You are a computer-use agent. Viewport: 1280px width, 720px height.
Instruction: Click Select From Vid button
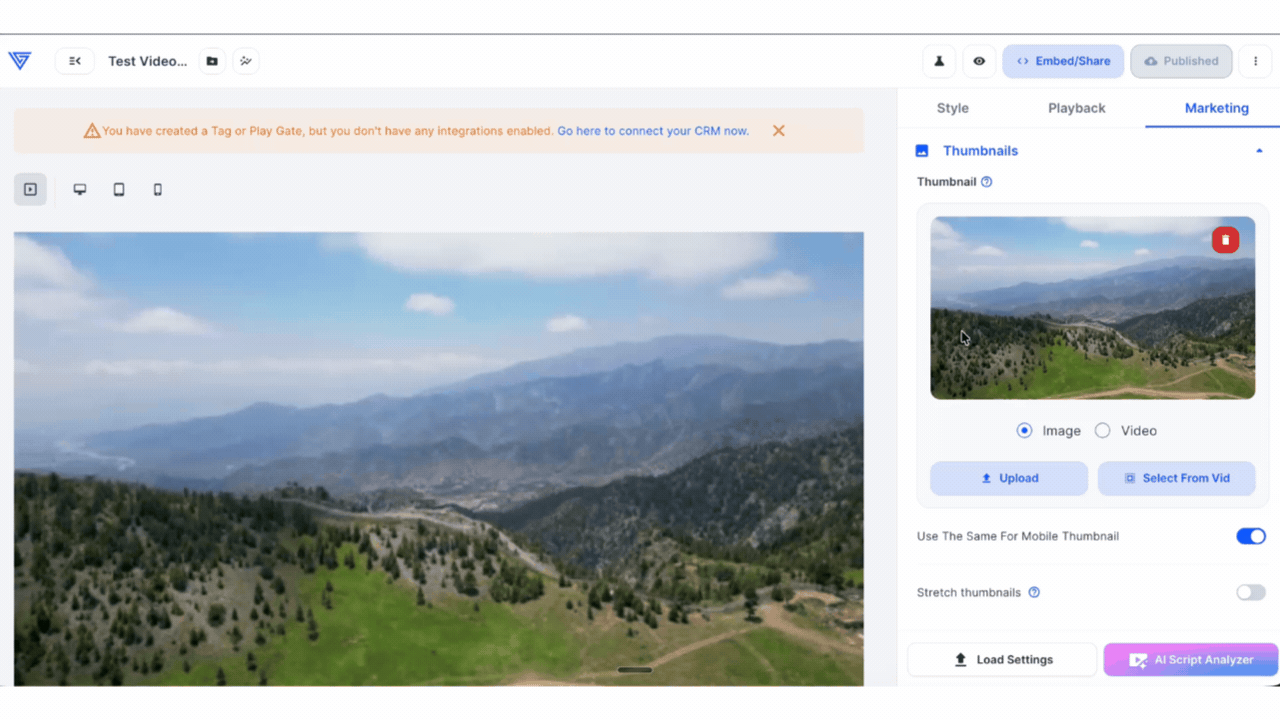pos(1176,478)
